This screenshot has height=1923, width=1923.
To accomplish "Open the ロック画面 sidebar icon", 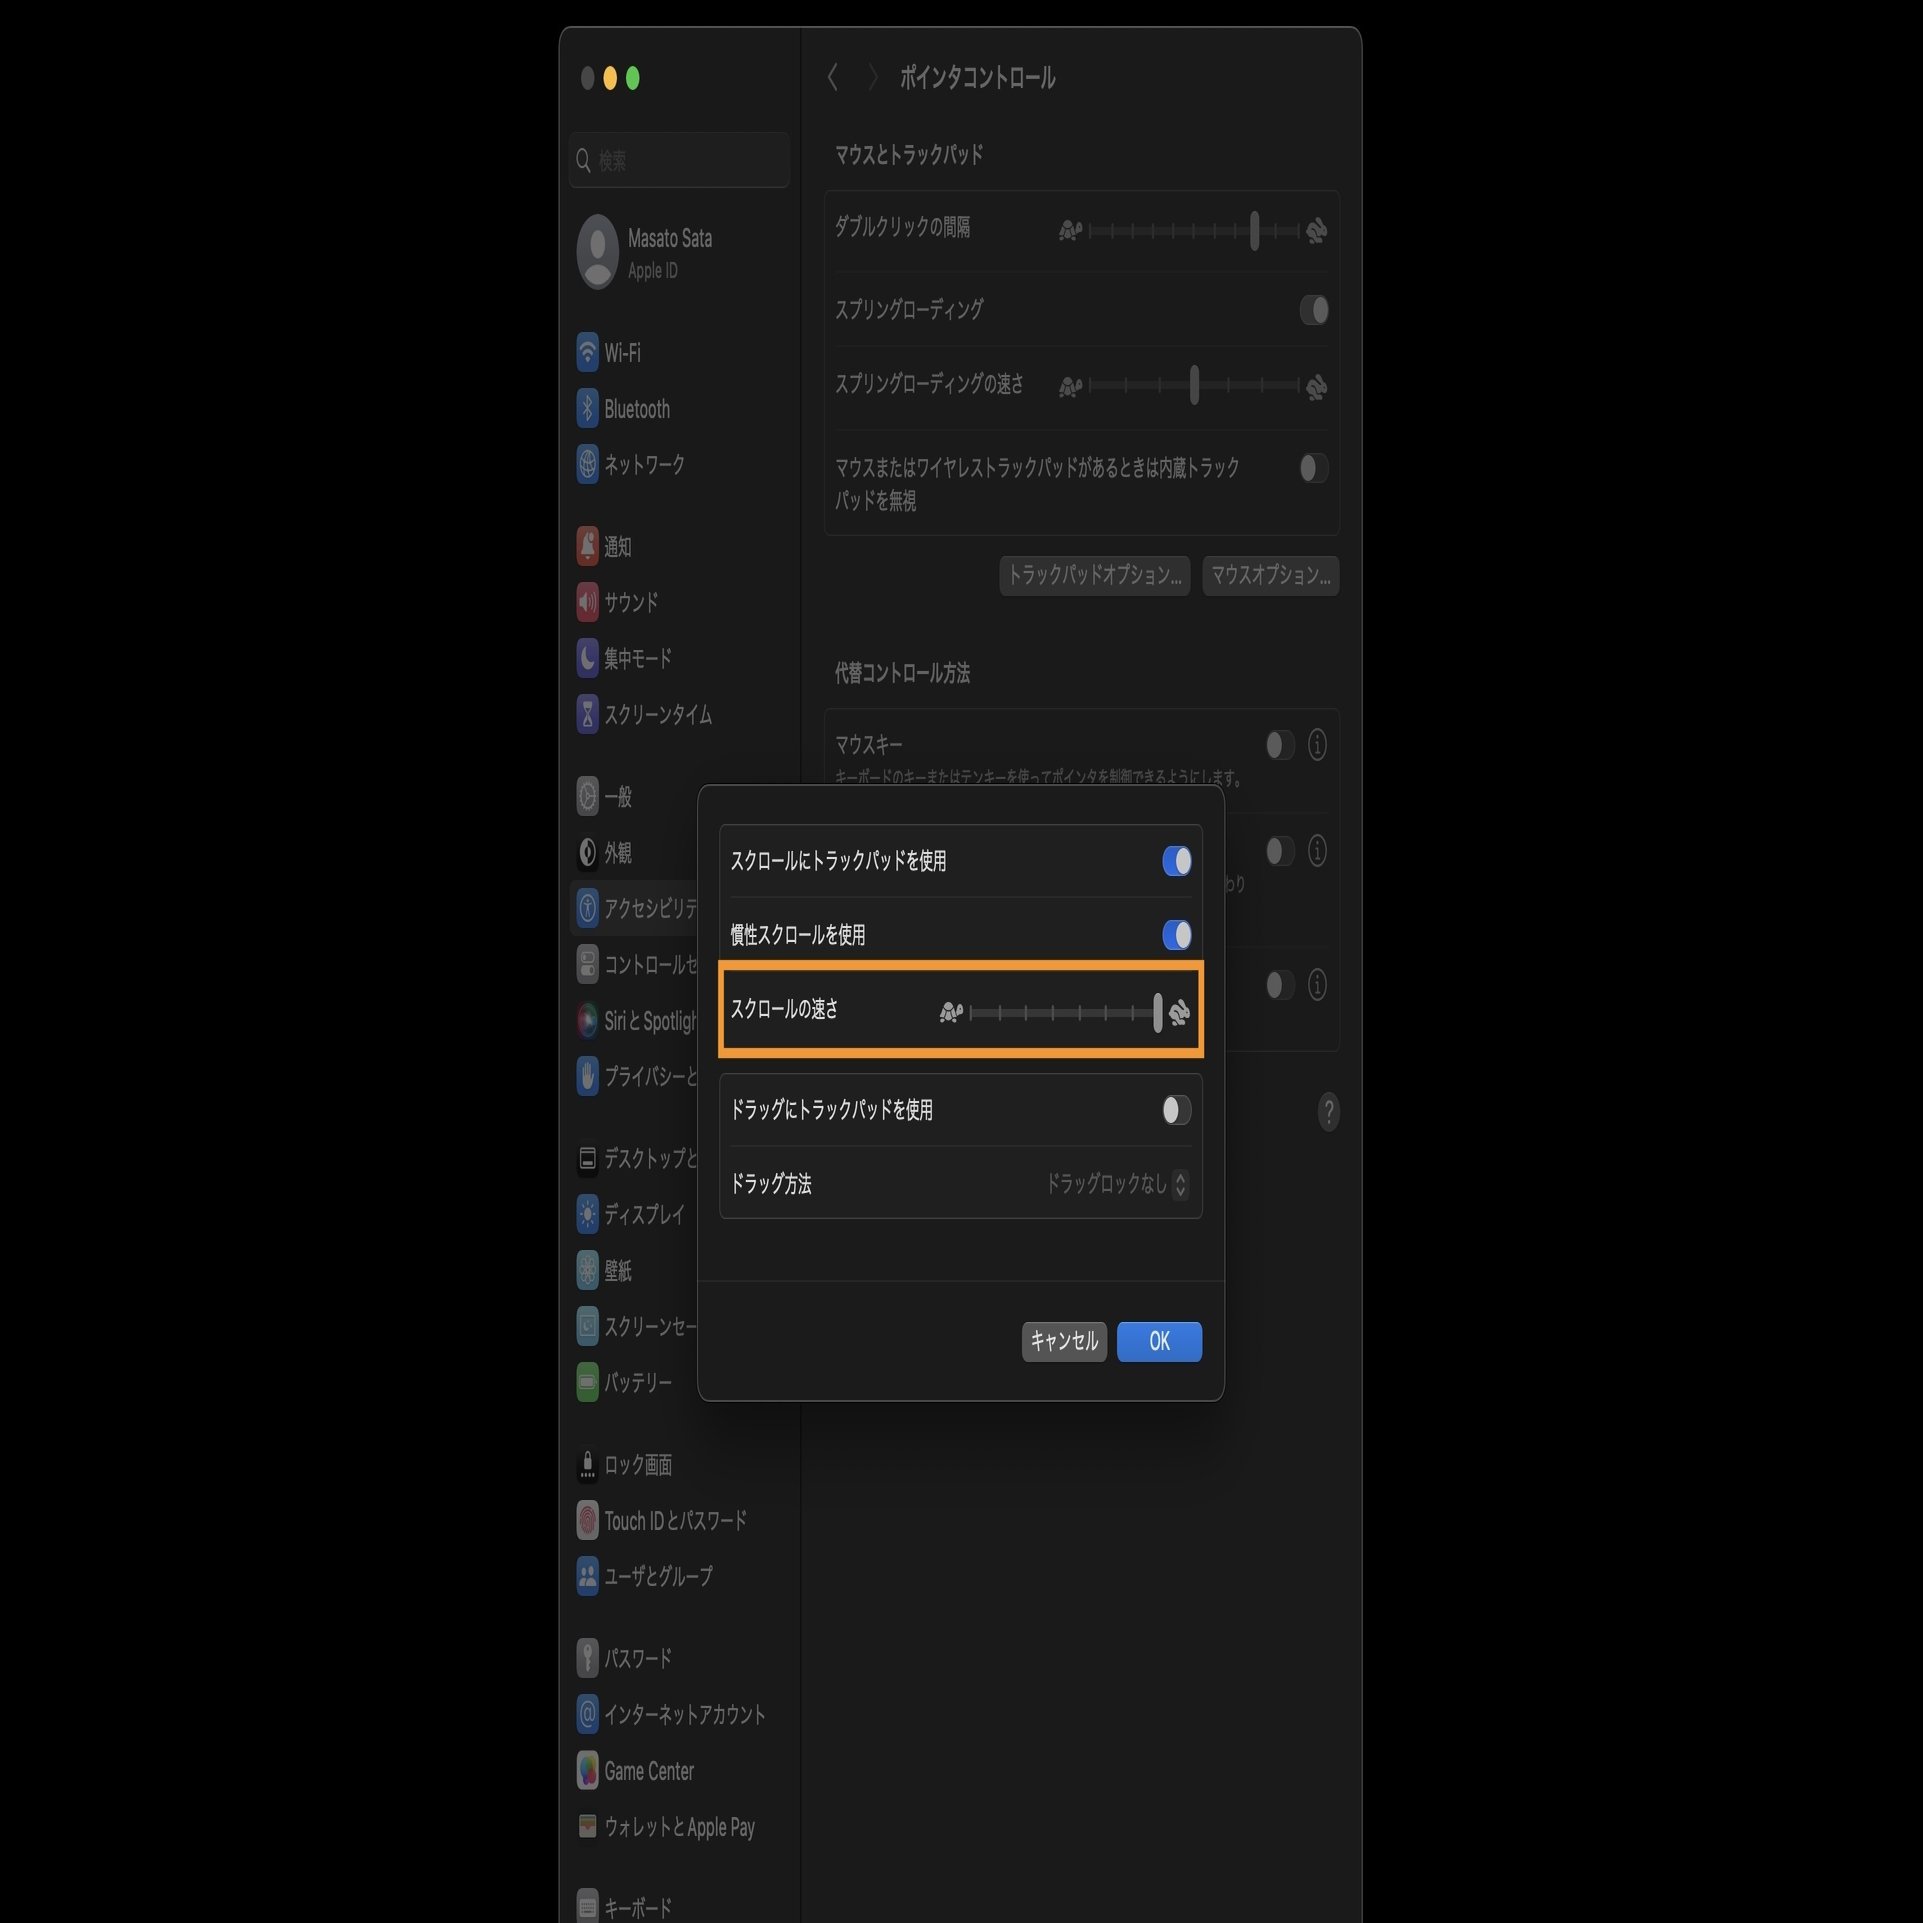I will [587, 1464].
